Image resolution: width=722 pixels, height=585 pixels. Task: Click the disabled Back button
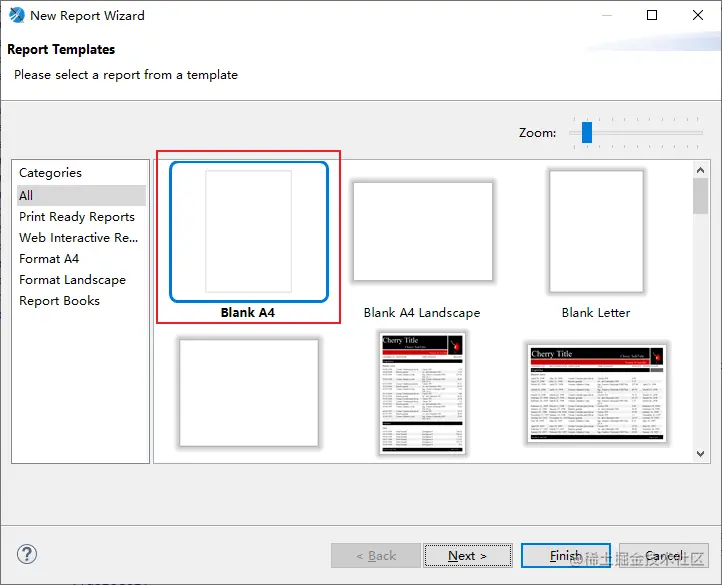[x=376, y=556]
